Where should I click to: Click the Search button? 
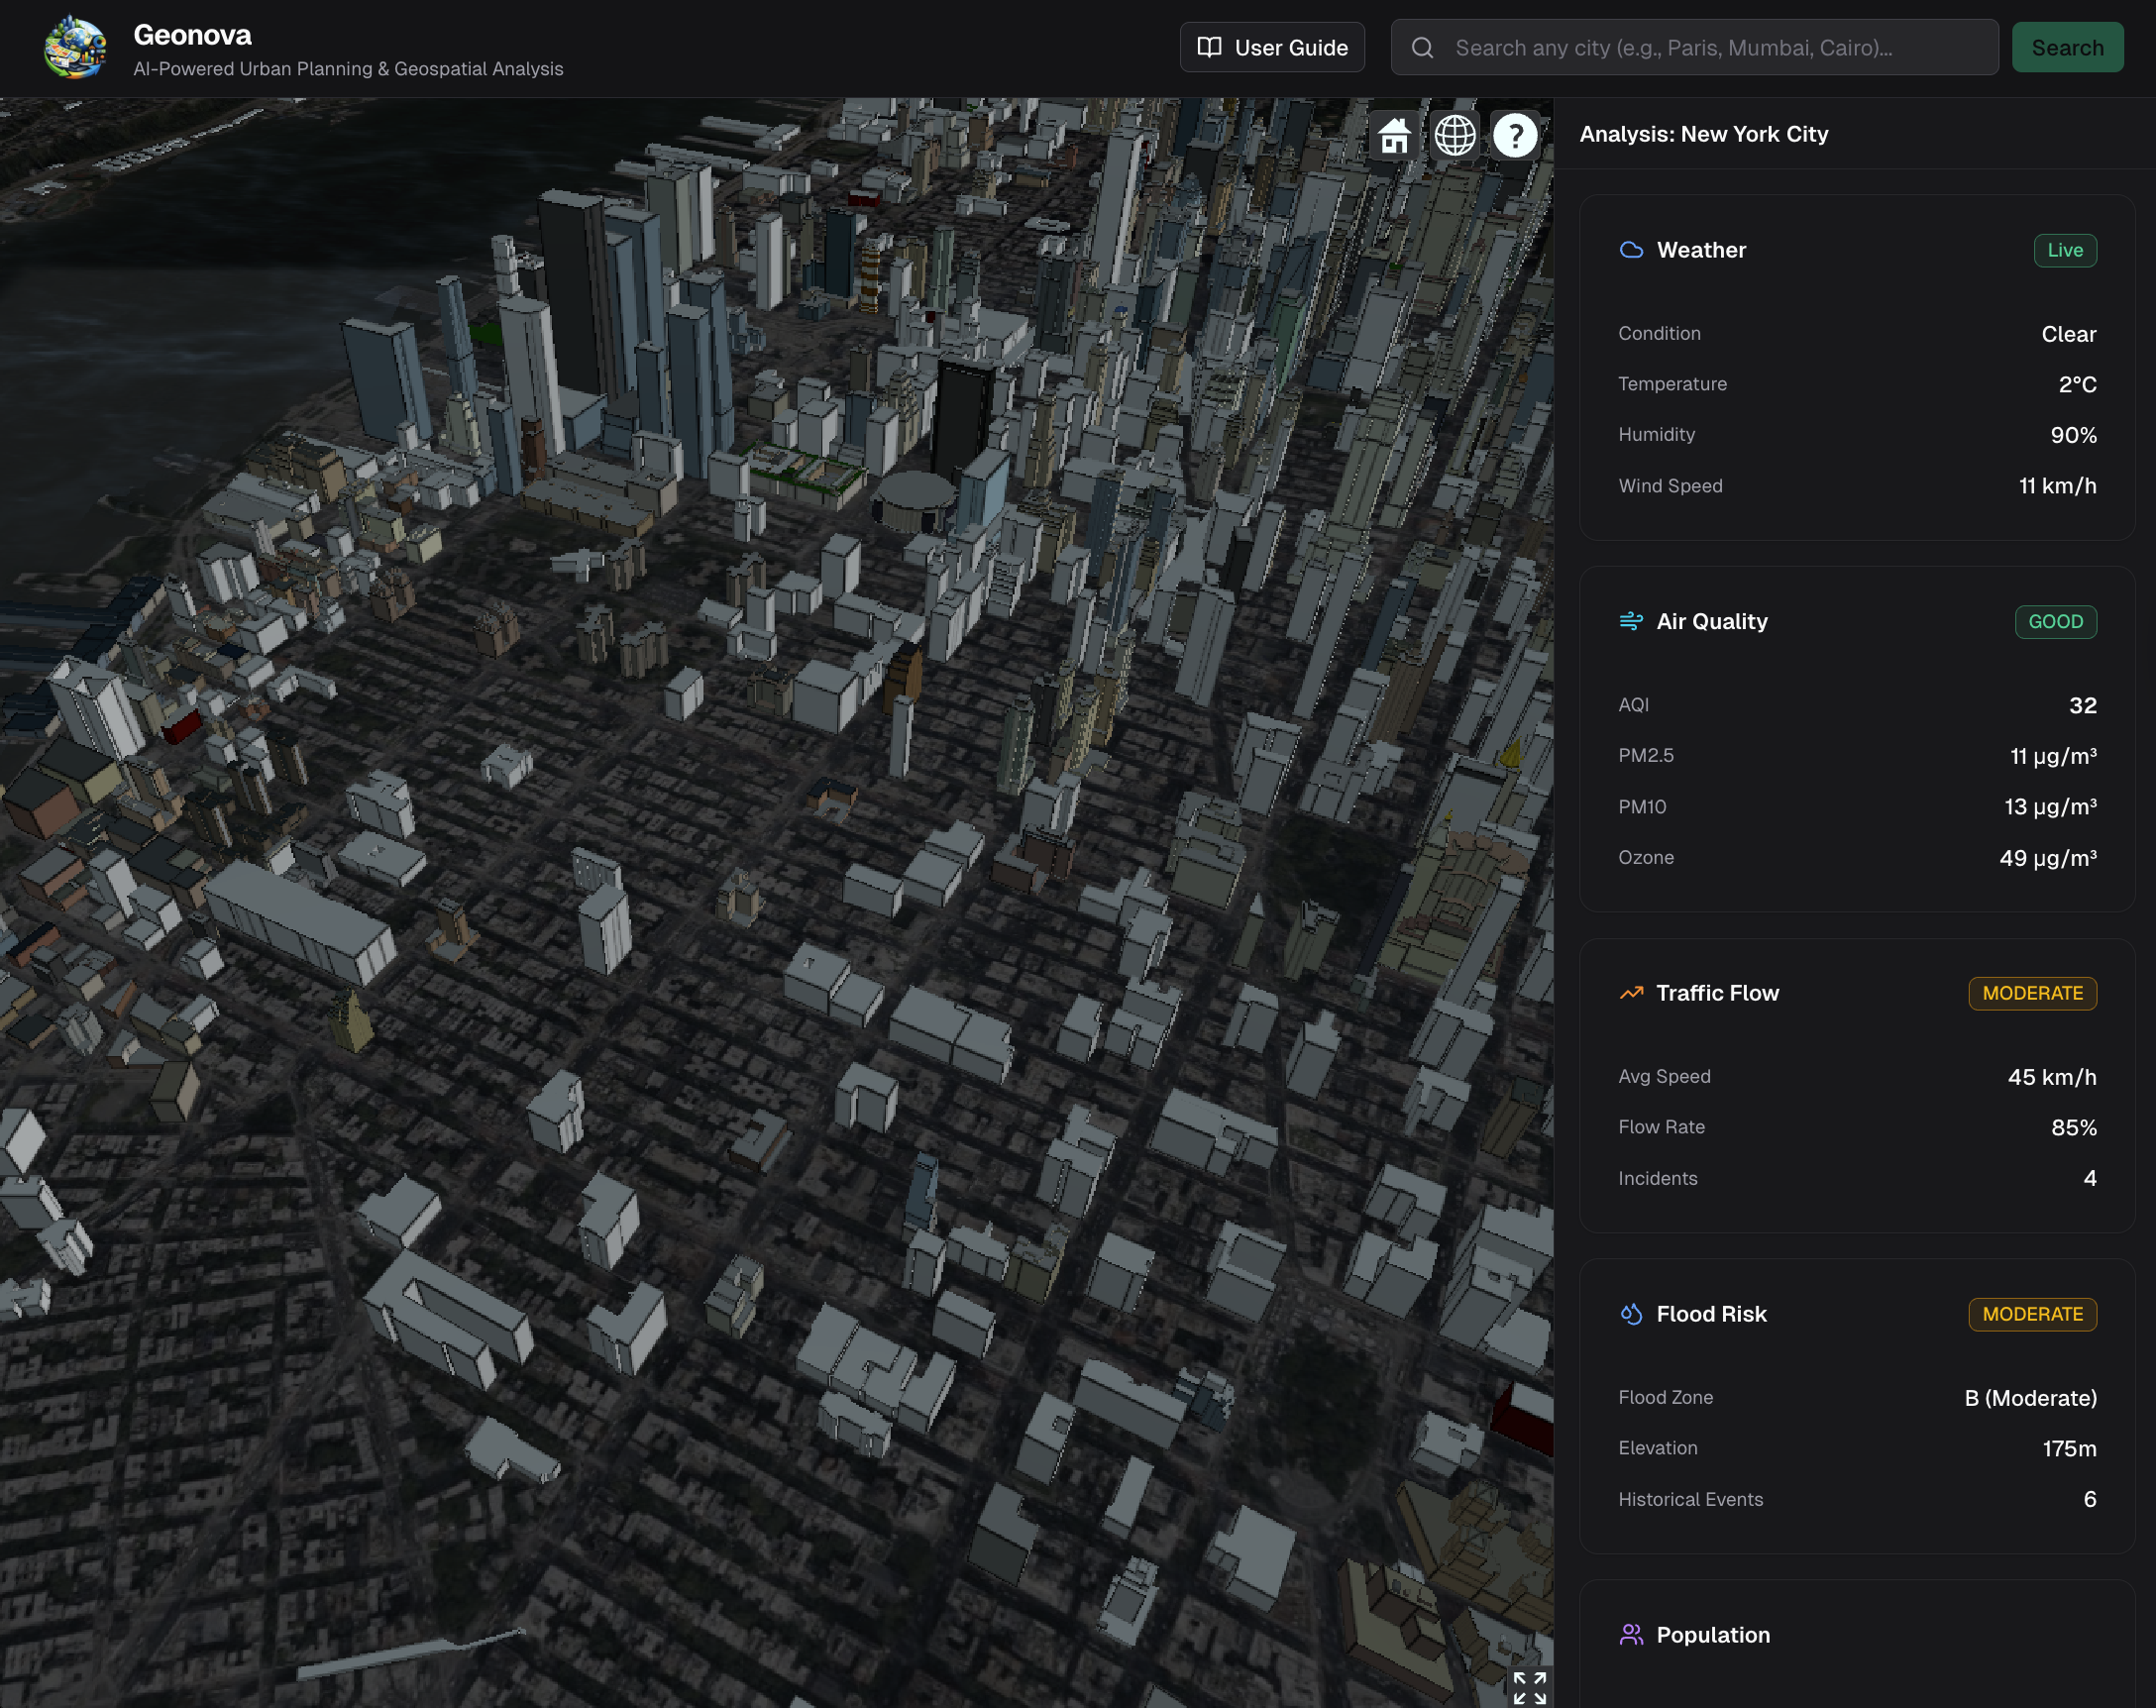coord(2067,46)
